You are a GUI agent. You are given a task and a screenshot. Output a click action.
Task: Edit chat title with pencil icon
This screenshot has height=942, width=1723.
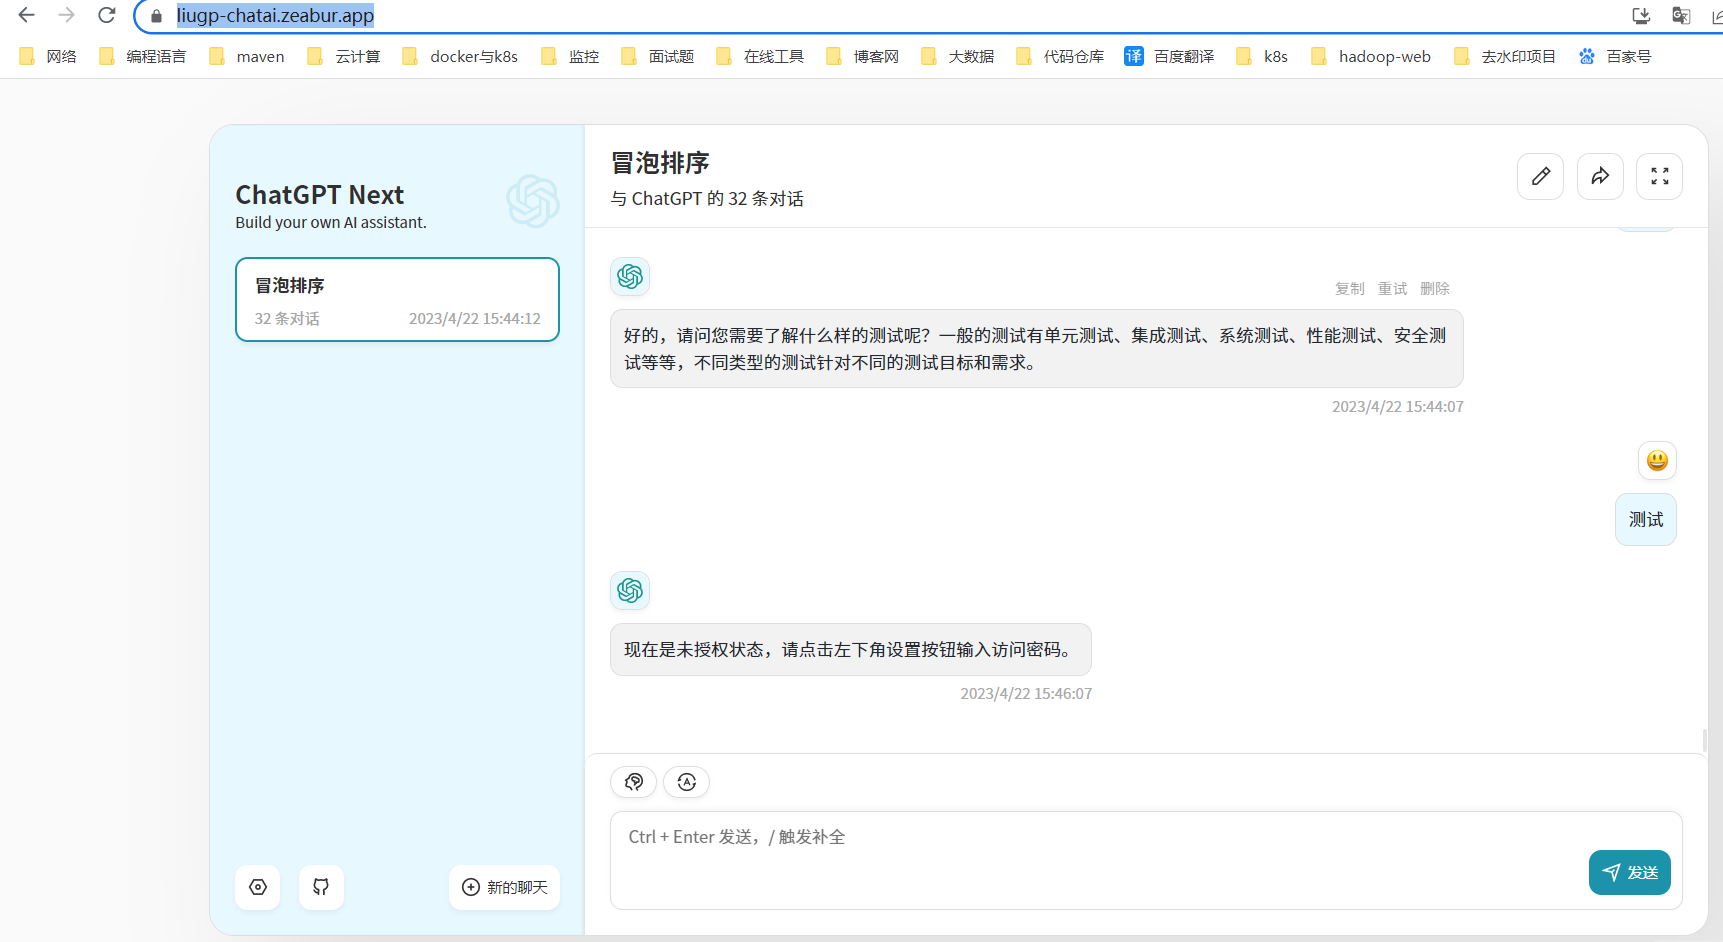tap(1541, 176)
